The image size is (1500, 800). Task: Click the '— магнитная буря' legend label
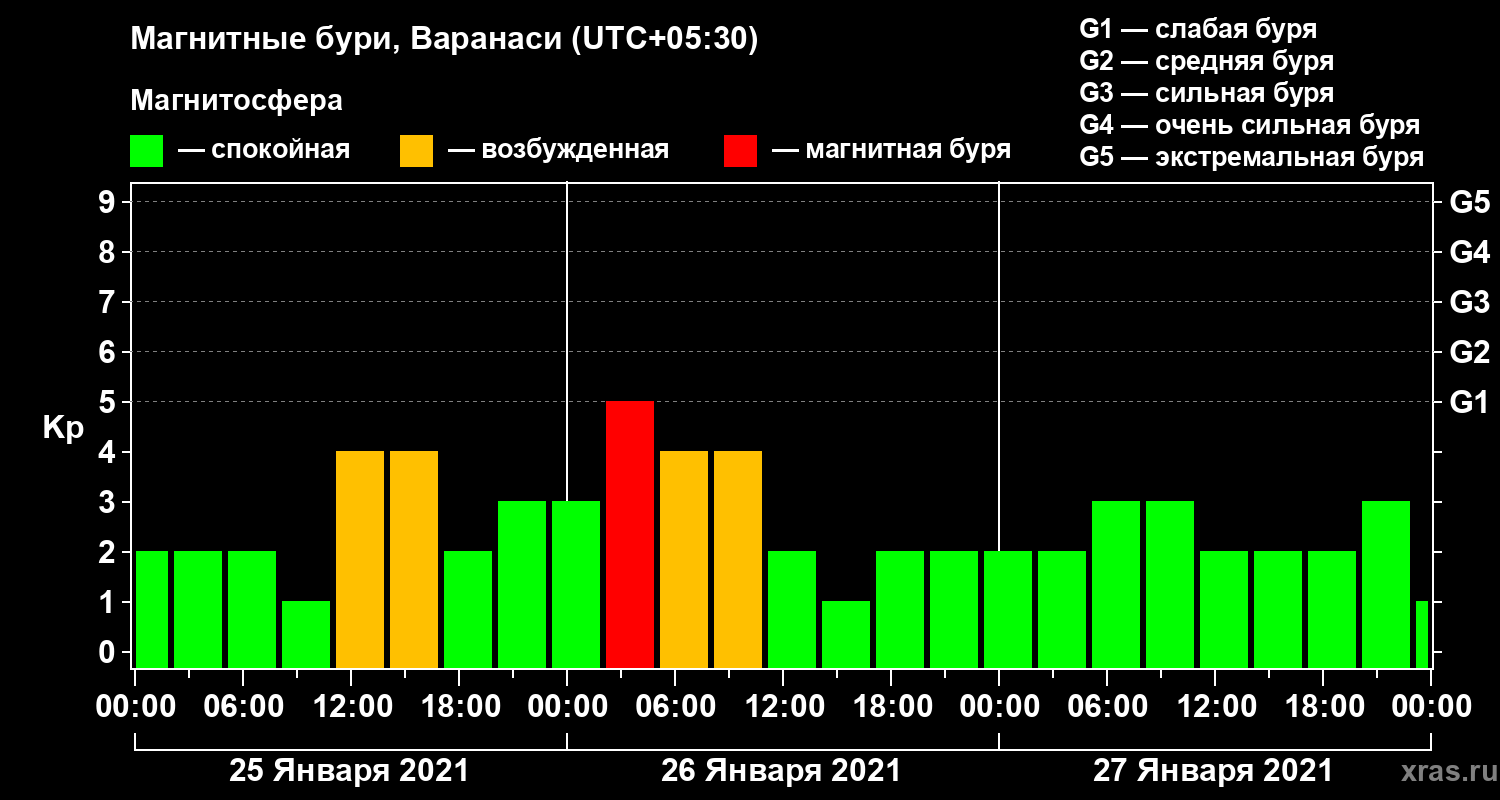click(892, 151)
